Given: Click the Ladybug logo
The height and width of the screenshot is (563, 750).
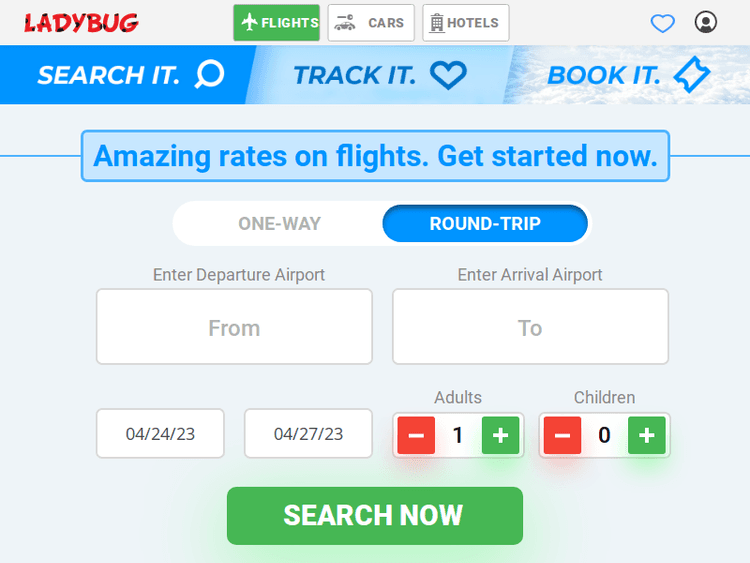Looking at the screenshot, I should (81, 22).
